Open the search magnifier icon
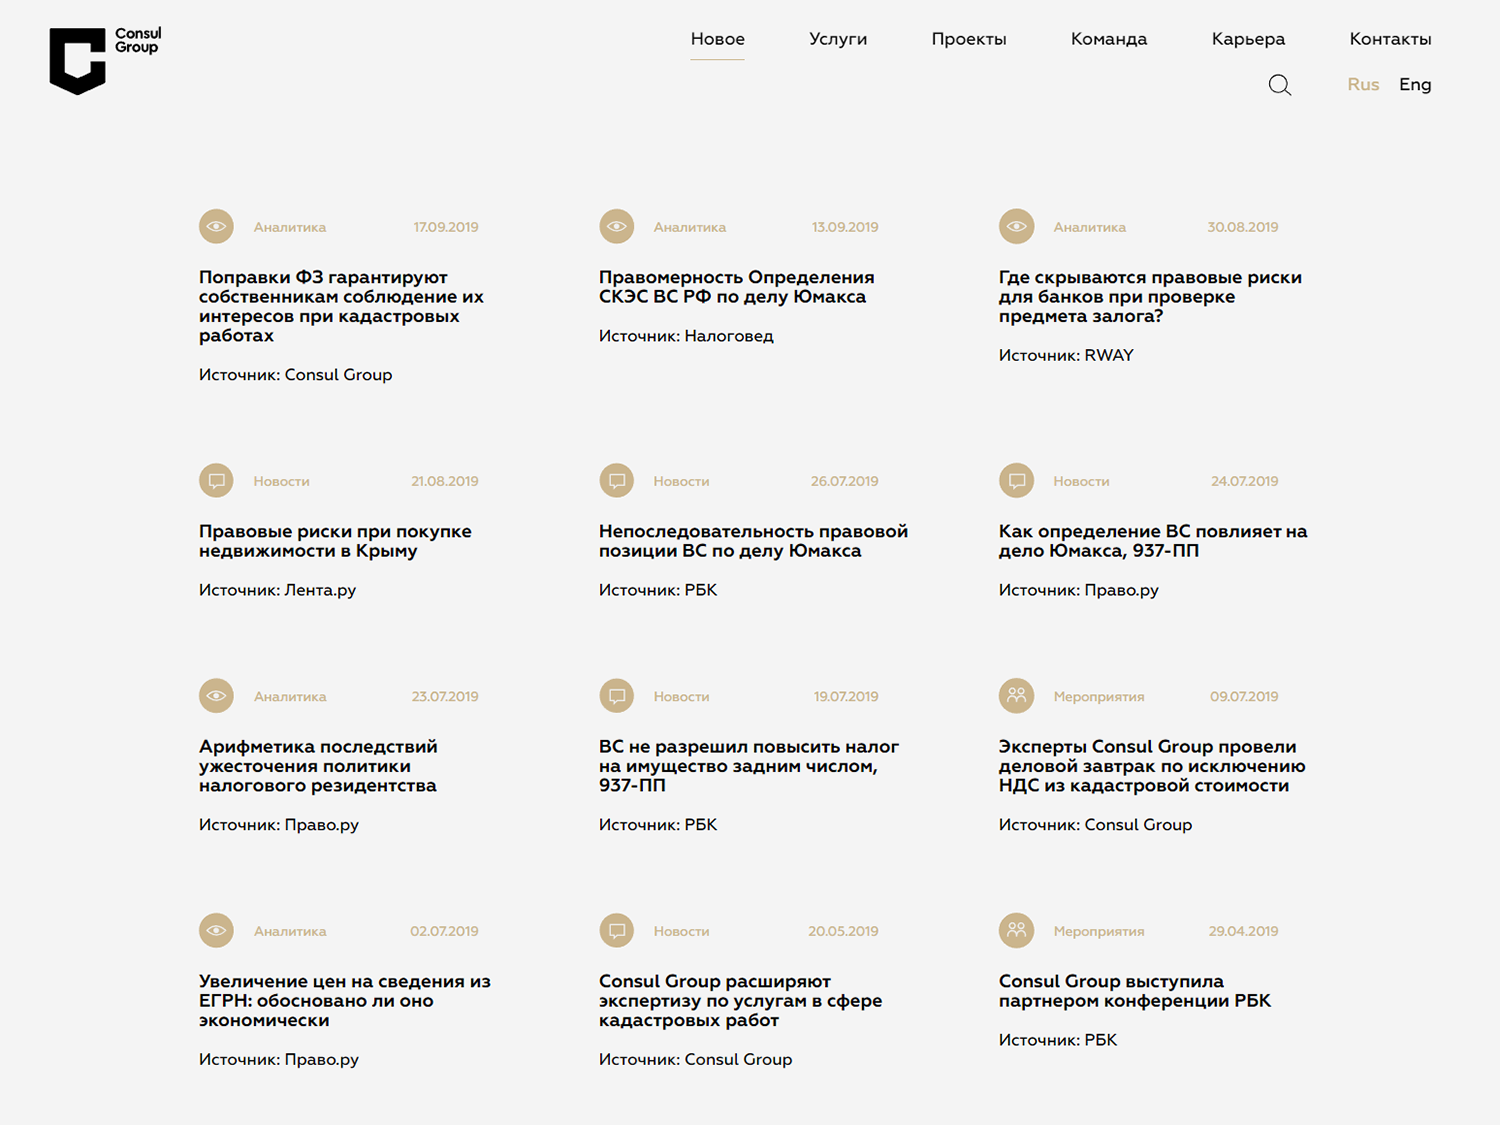The width and height of the screenshot is (1500, 1125). click(1279, 85)
